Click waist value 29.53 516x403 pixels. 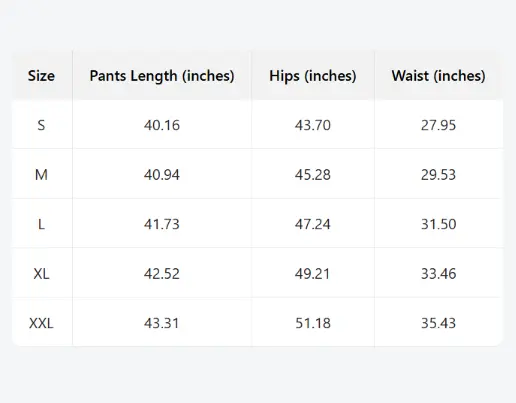pyautogui.click(x=438, y=175)
